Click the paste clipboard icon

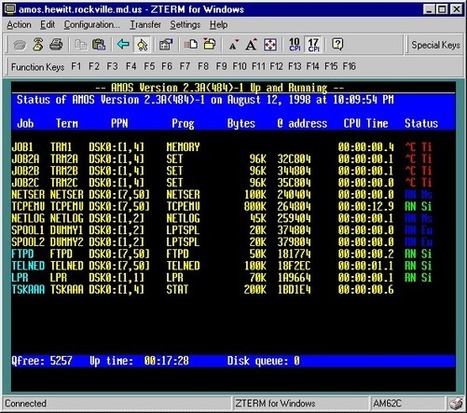[x=99, y=44]
